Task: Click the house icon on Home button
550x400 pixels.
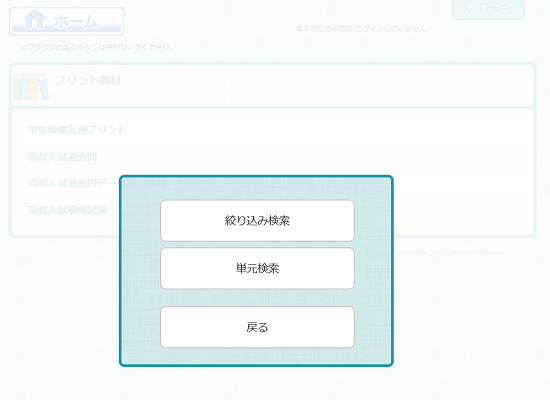Action: click(35, 20)
